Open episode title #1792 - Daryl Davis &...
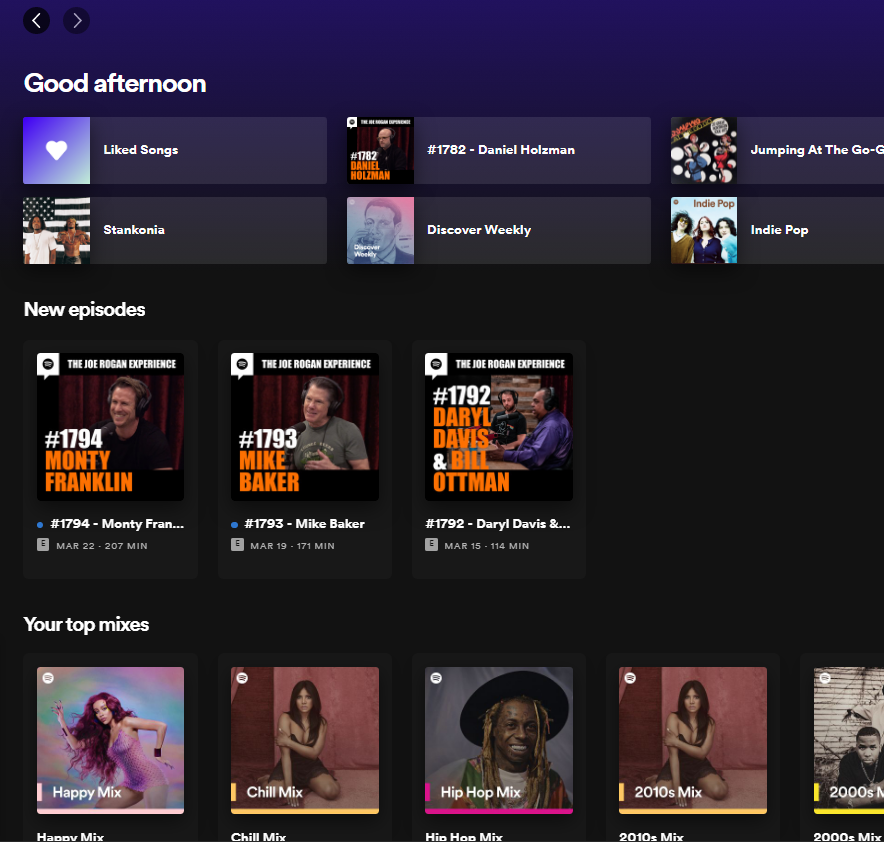 coord(498,524)
